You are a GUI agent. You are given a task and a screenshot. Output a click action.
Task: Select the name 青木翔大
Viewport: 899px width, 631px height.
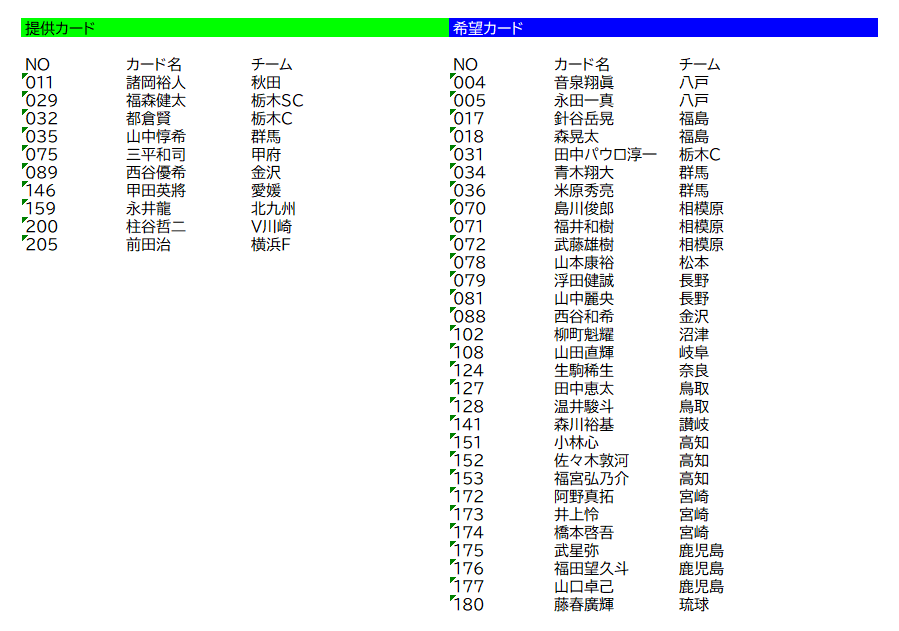(x=584, y=173)
